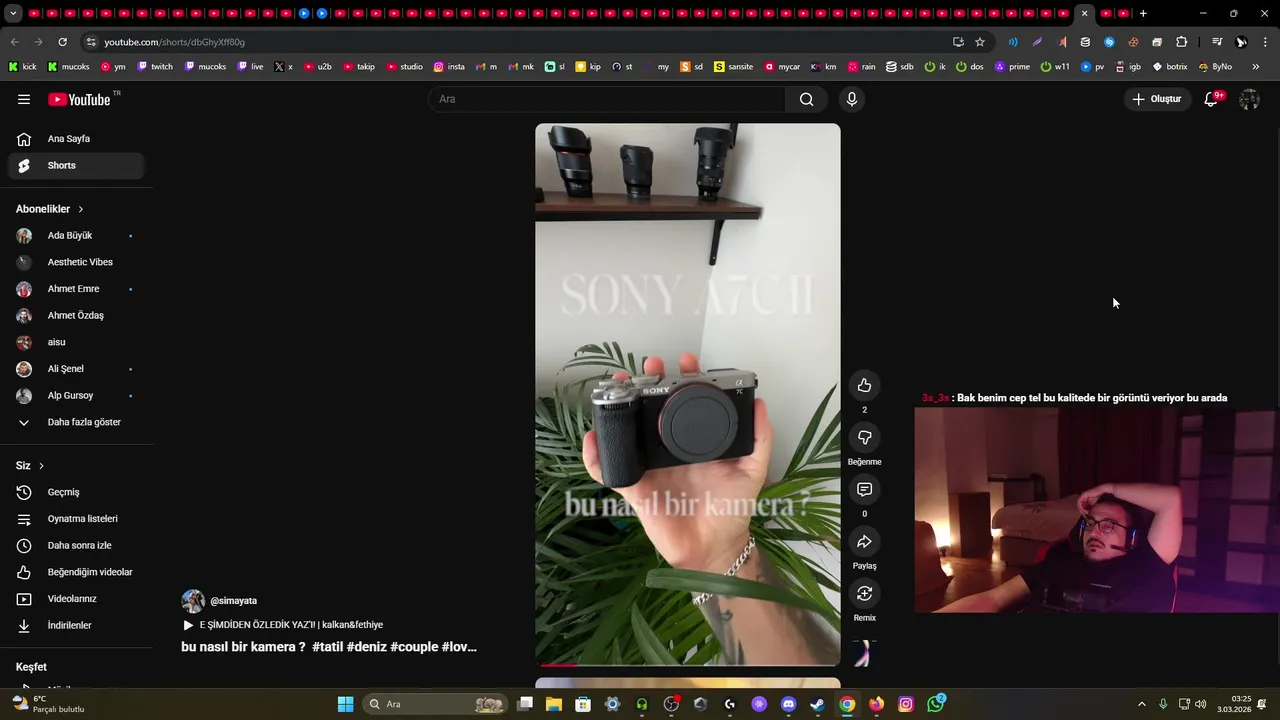Image resolution: width=1280 pixels, height=720 pixels.
Task: Open the Alp Gursoy channel
Action: (76, 395)
